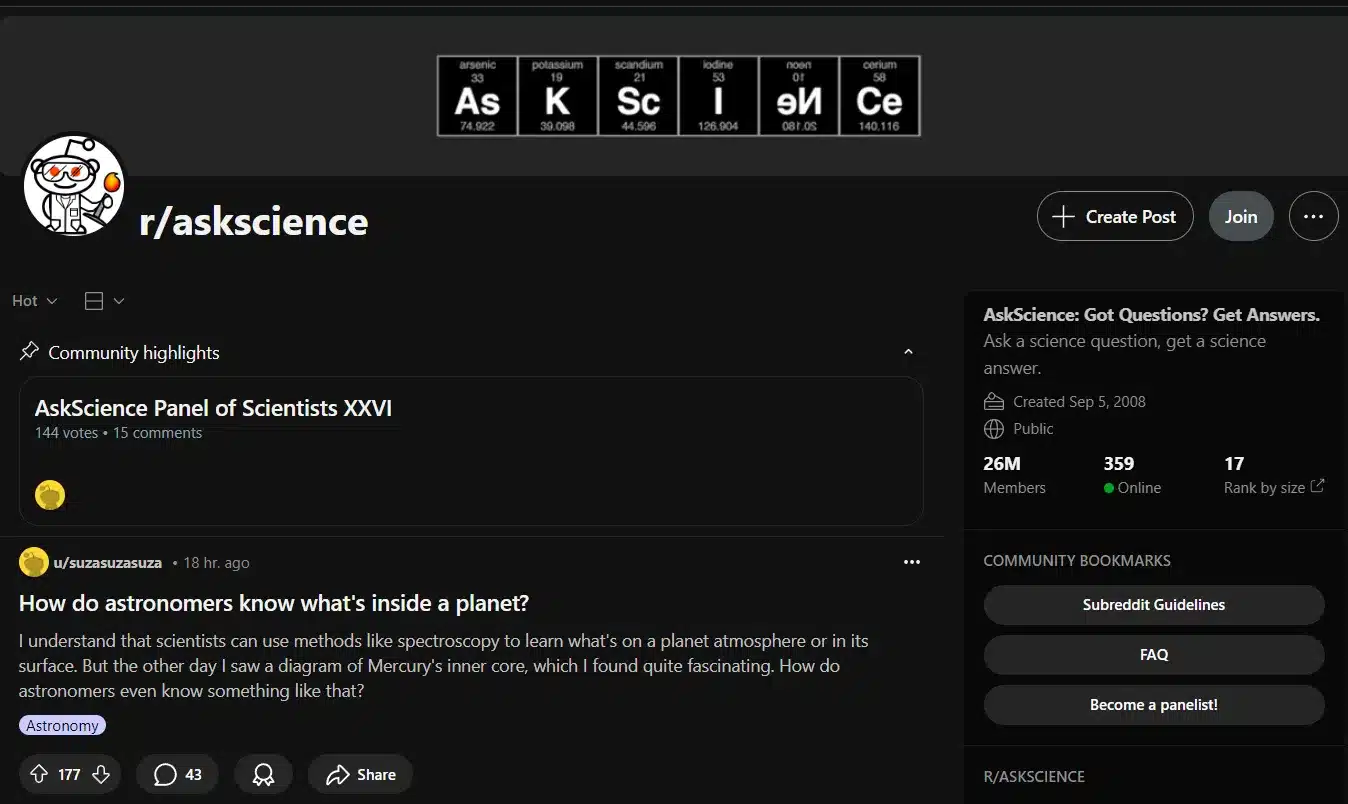Image resolution: width=1348 pixels, height=804 pixels.
Task: Open the 43 comments on the post
Action: coord(177,774)
